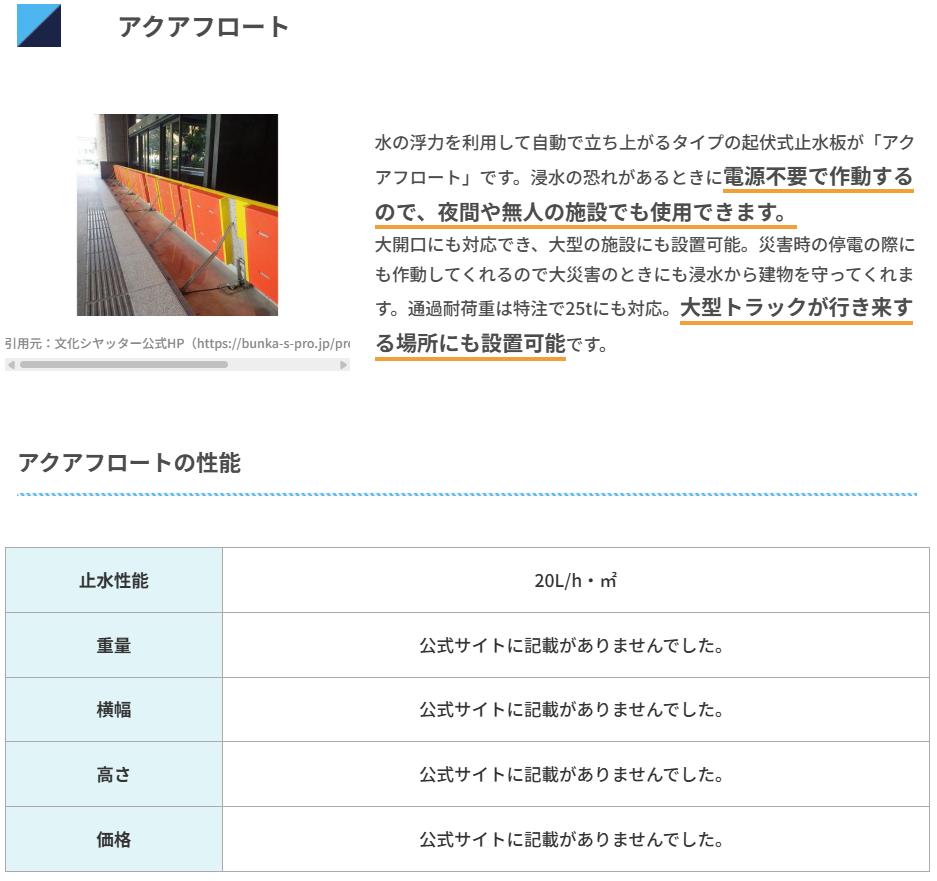Click the blue diagonal icon beside アクアフロート heading
Viewport: 937px width, 881px height.
click(39, 26)
